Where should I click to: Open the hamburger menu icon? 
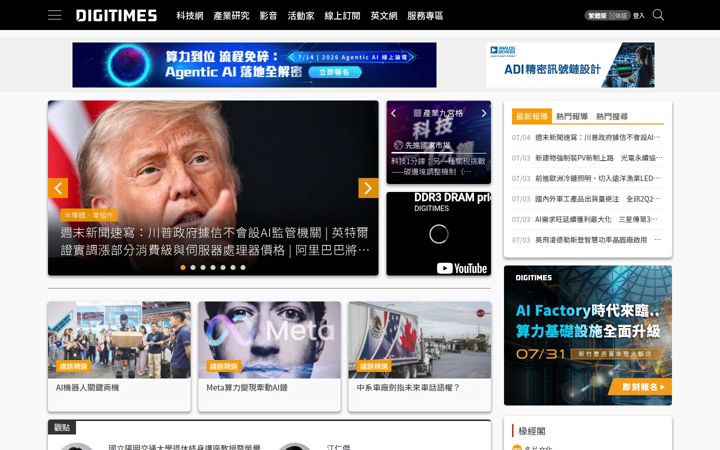[x=55, y=15]
